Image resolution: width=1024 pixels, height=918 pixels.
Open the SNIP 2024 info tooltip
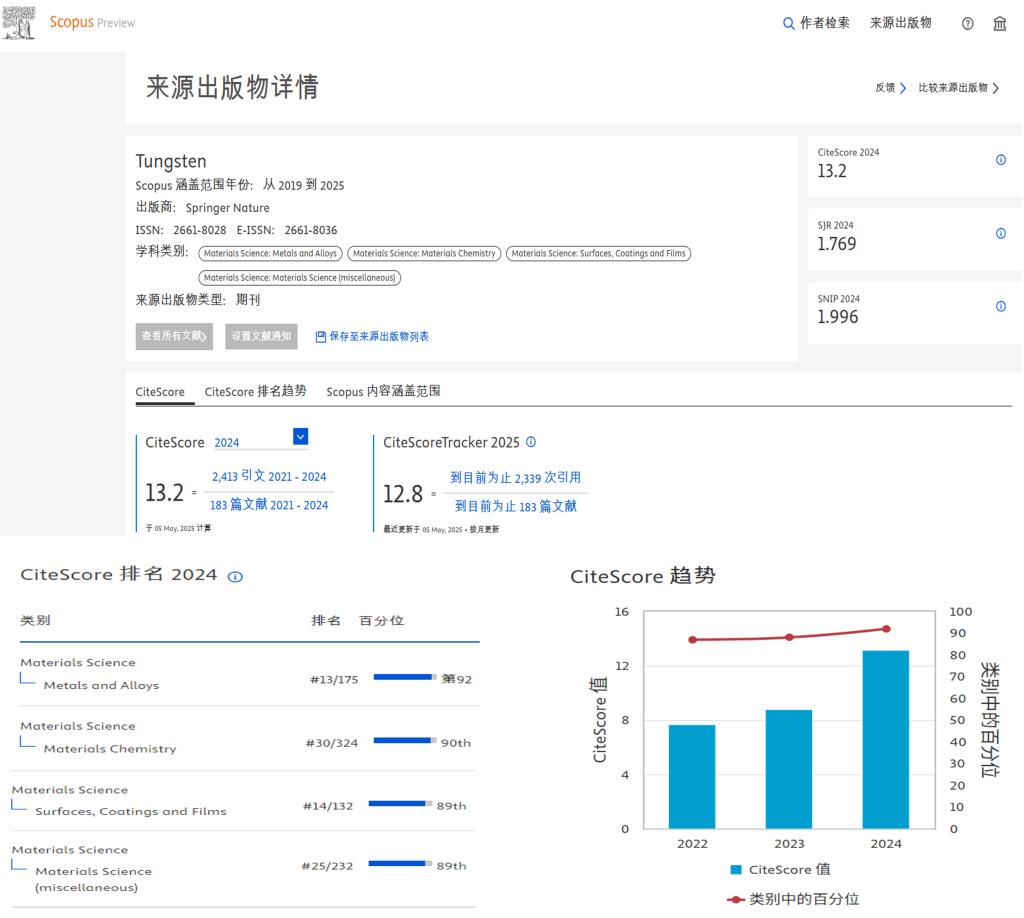[x=1000, y=305]
